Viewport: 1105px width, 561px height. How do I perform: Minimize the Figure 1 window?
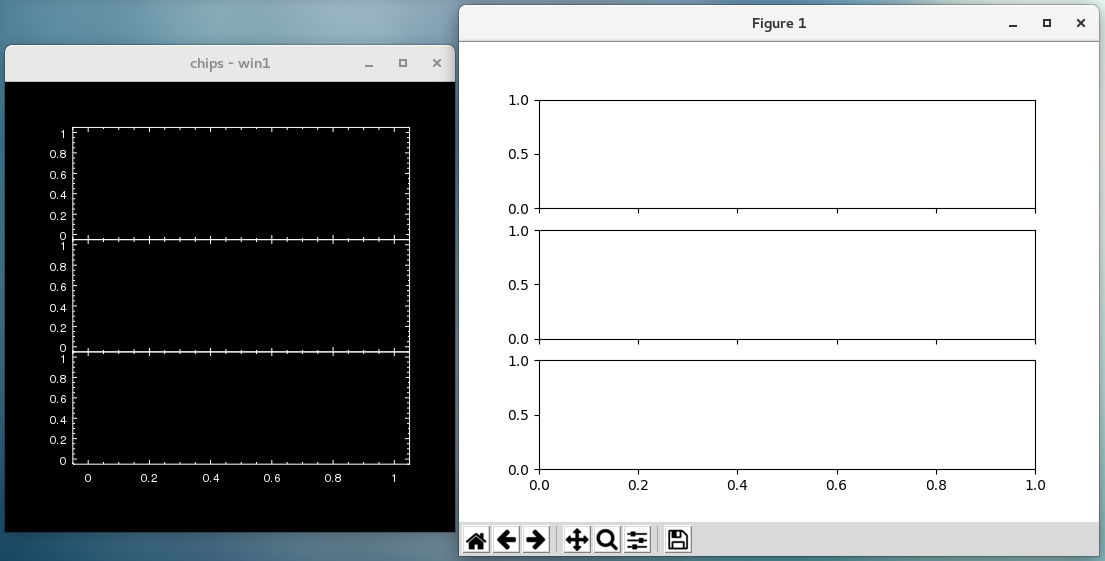click(1014, 24)
